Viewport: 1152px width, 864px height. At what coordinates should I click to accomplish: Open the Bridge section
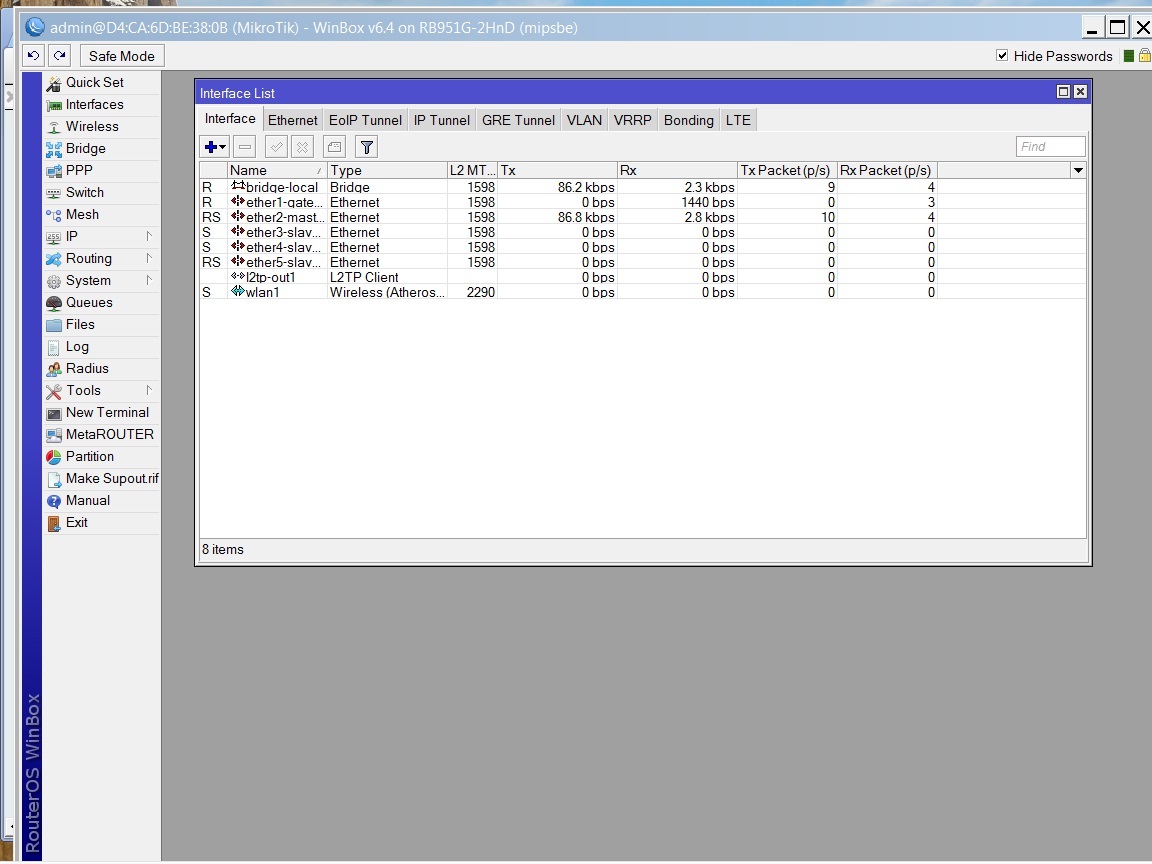point(101,148)
